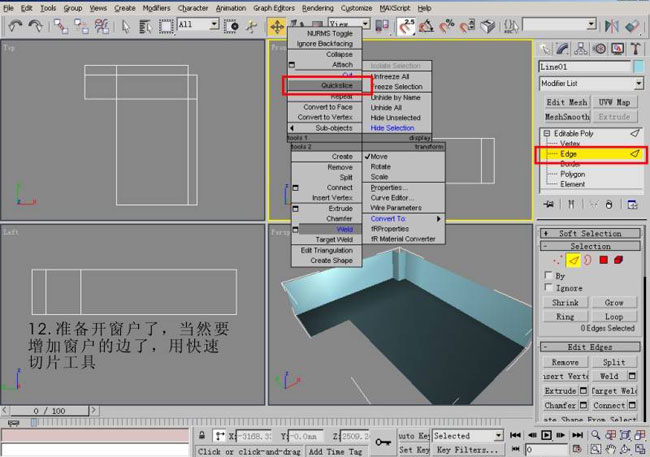This screenshot has height=457, width=650.
Task: Open the Utilities hammer panel tab
Action: tap(636, 49)
